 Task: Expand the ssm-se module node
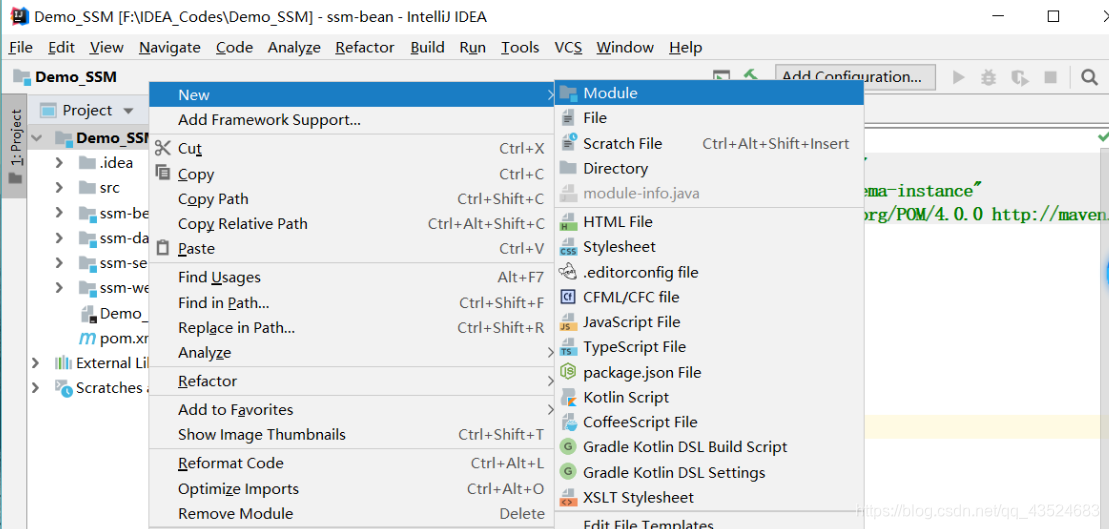[x=60, y=263]
